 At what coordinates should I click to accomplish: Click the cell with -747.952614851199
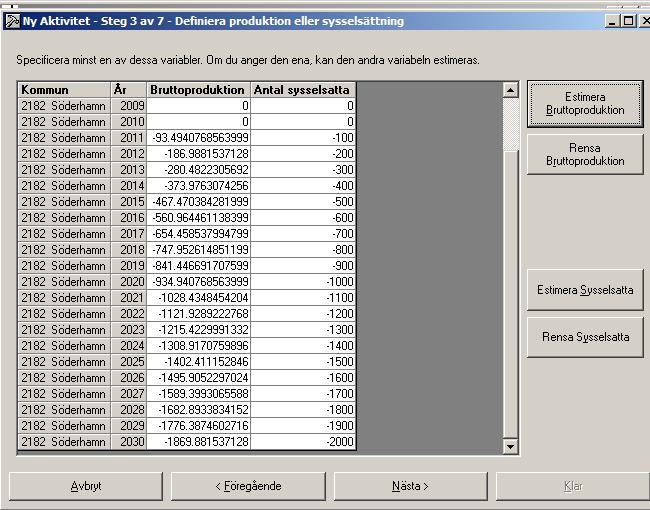click(199, 250)
